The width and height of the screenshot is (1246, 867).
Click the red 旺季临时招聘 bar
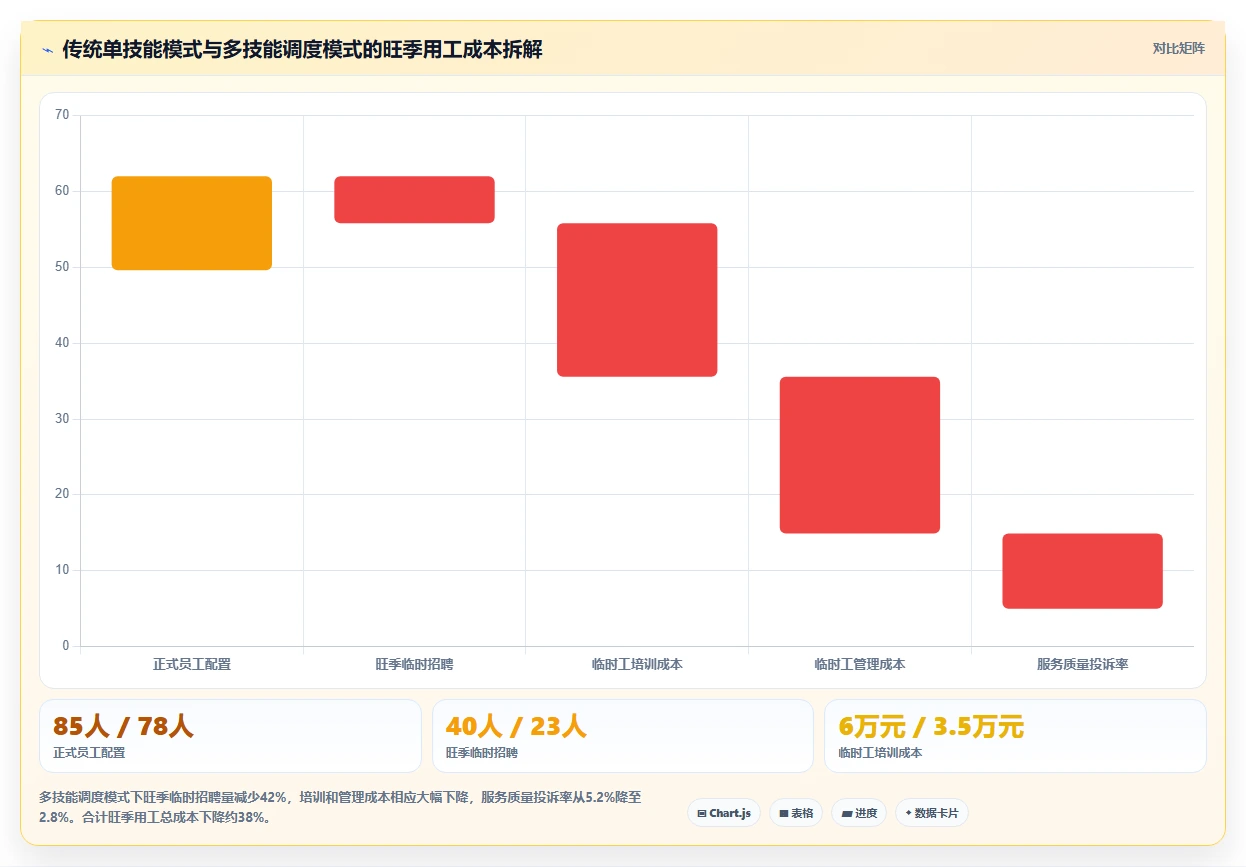(x=414, y=200)
